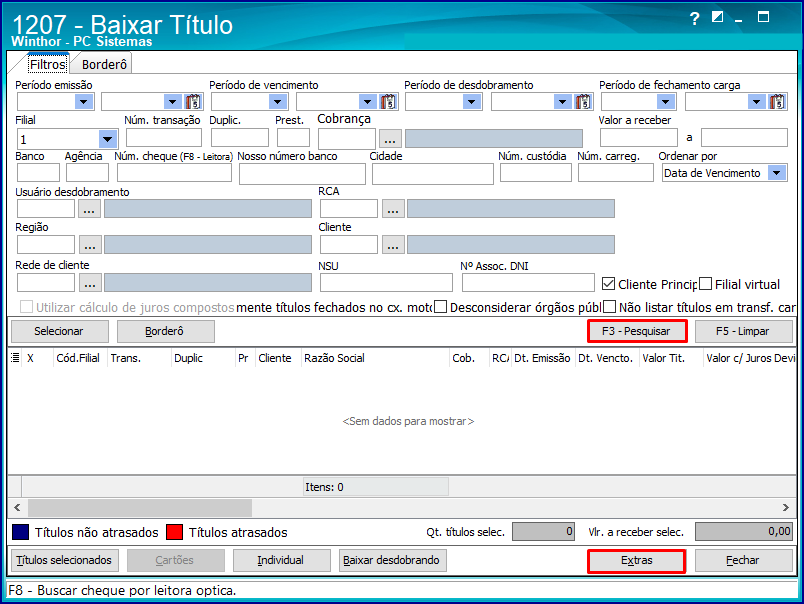Click the NSU input field
Image resolution: width=804 pixels, height=604 pixels.
pyautogui.click(x=386, y=283)
